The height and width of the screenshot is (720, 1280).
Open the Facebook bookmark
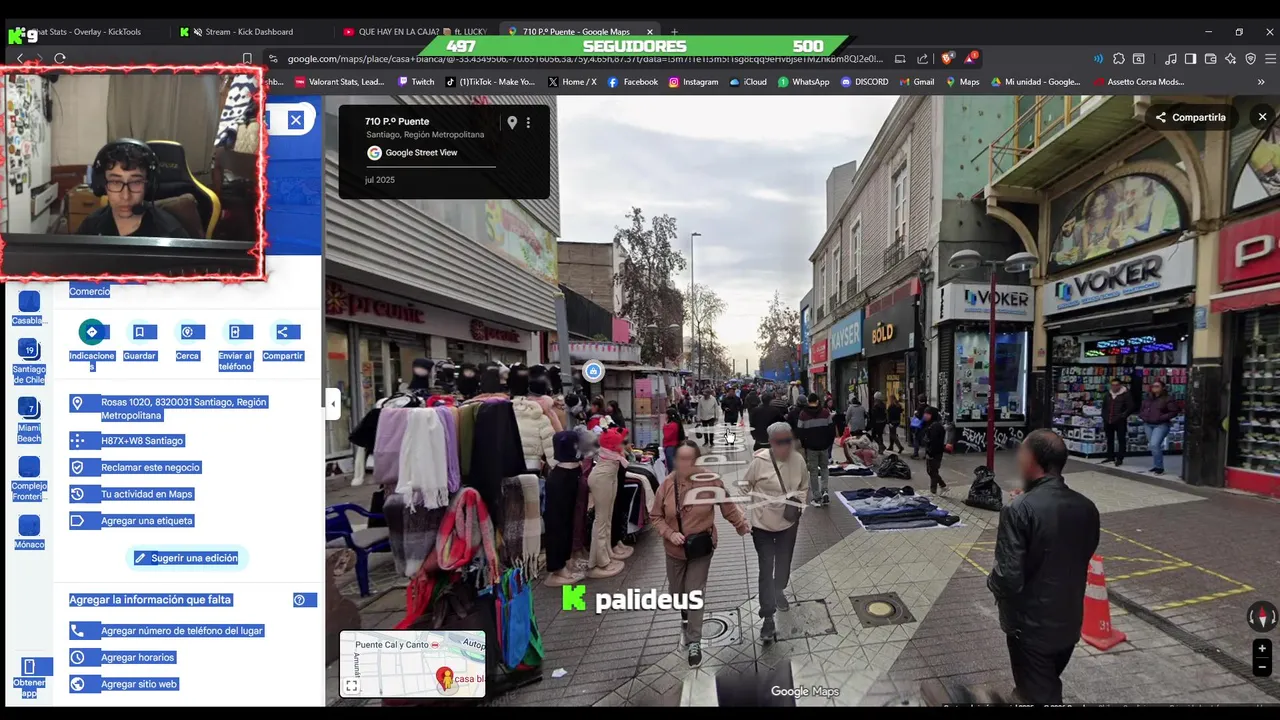tap(633, 82)
